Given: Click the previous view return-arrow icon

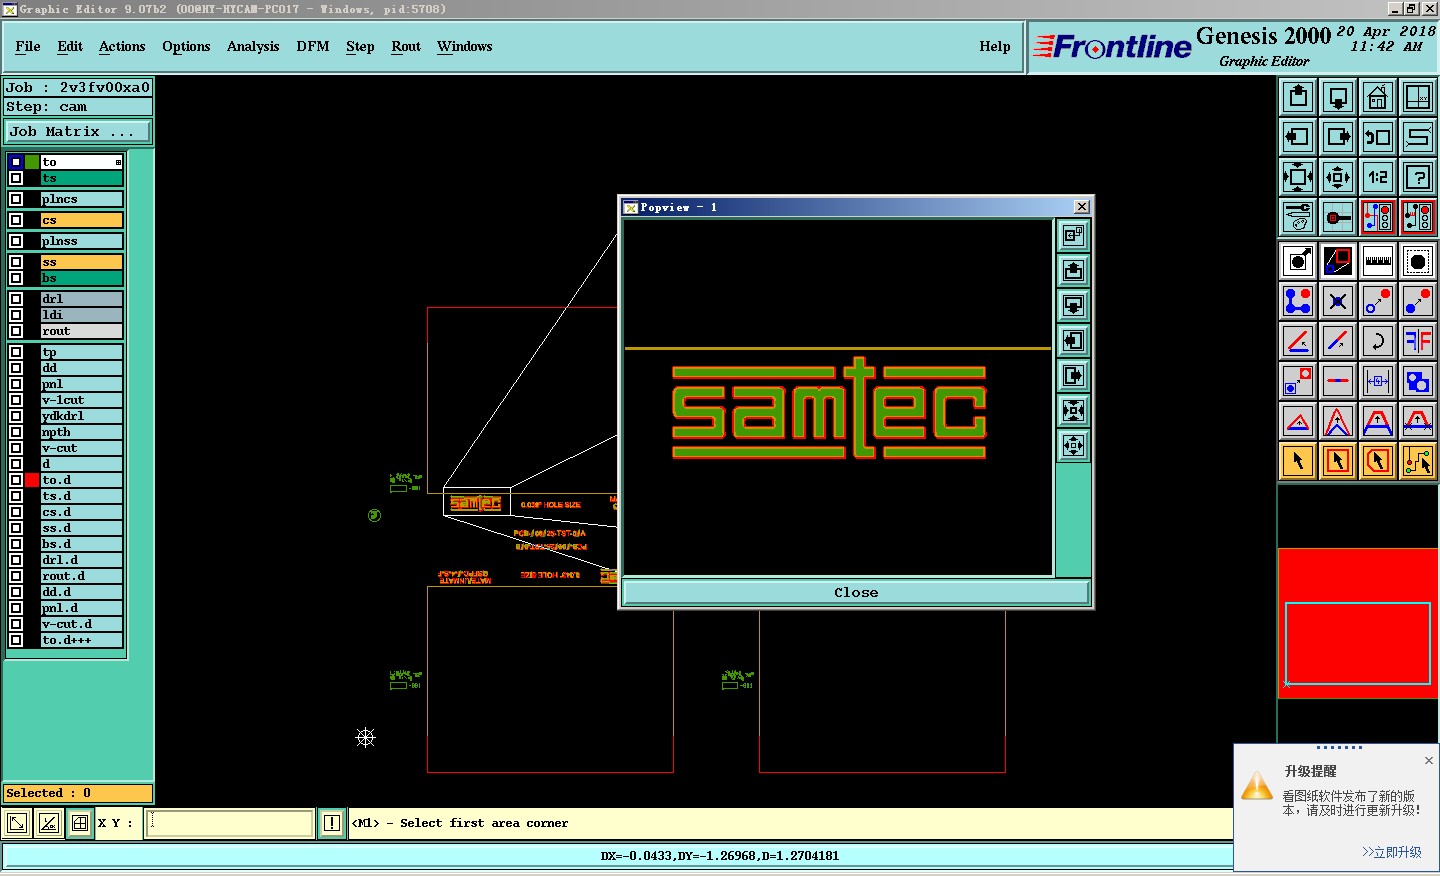Looking at the screenshot, I should coord(1378,137).
